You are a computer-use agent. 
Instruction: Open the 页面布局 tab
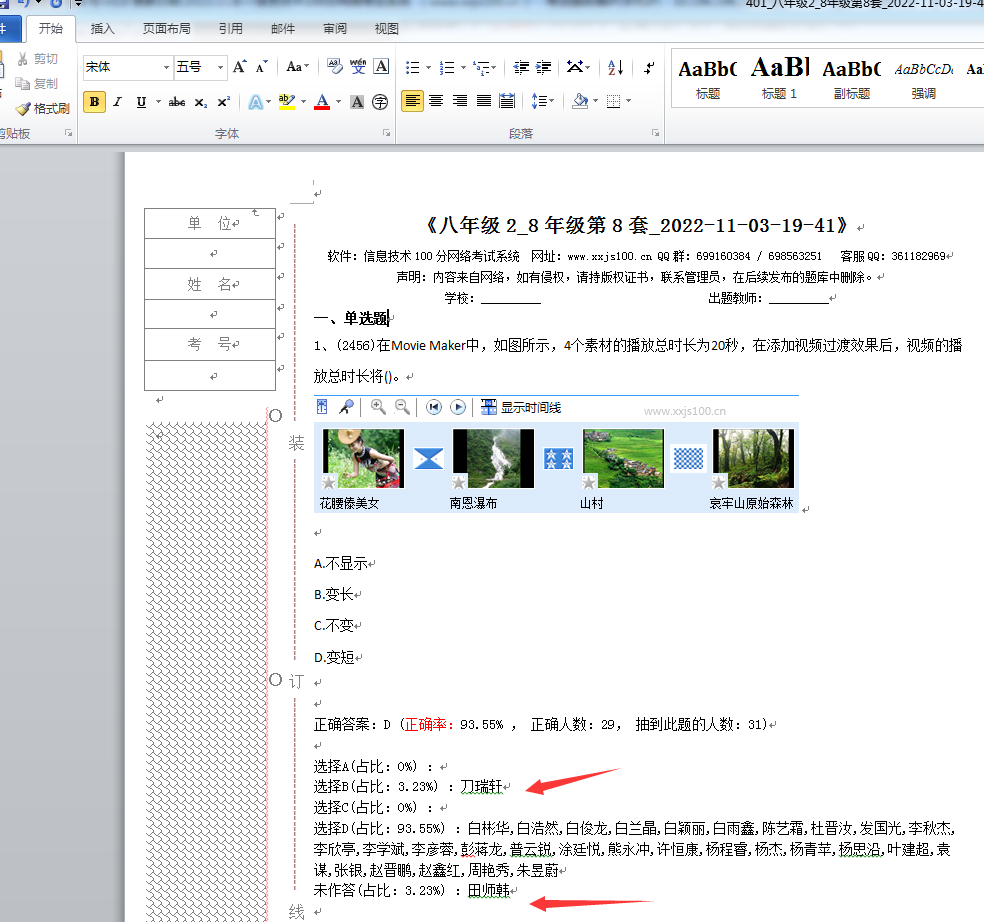click(x=166, y=29)
